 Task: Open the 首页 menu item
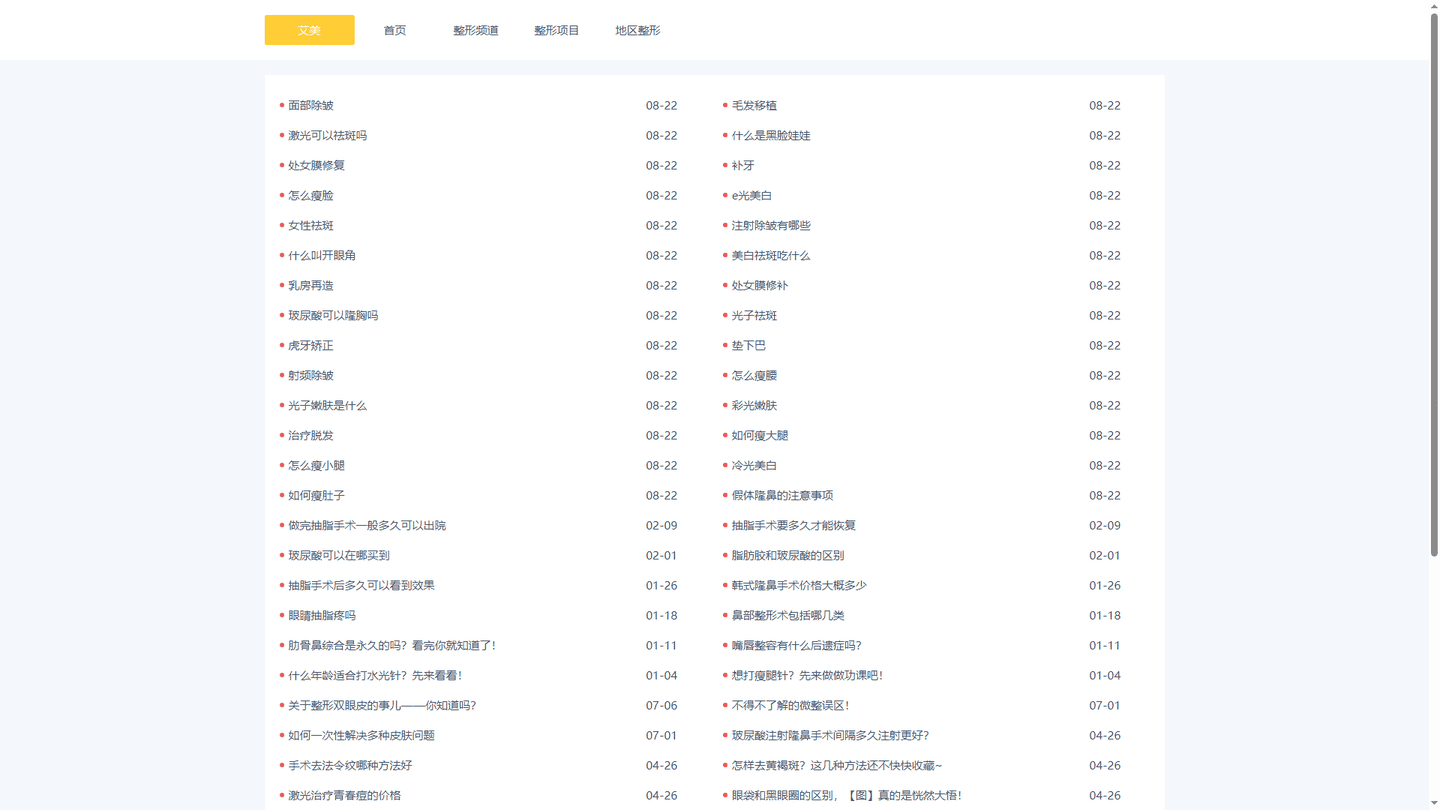coord(395,30)
